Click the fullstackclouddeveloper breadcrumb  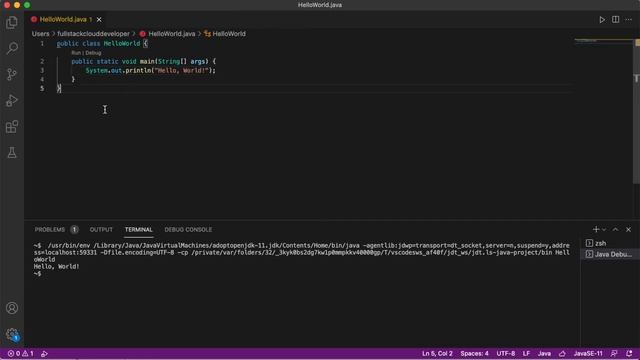pyautogui.click(x=93, y=34)
